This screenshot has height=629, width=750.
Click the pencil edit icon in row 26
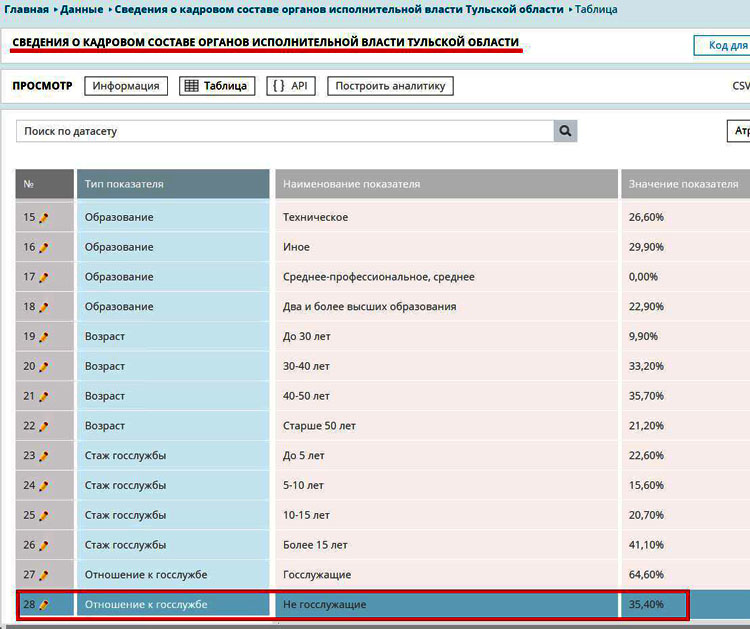[44, 546]
